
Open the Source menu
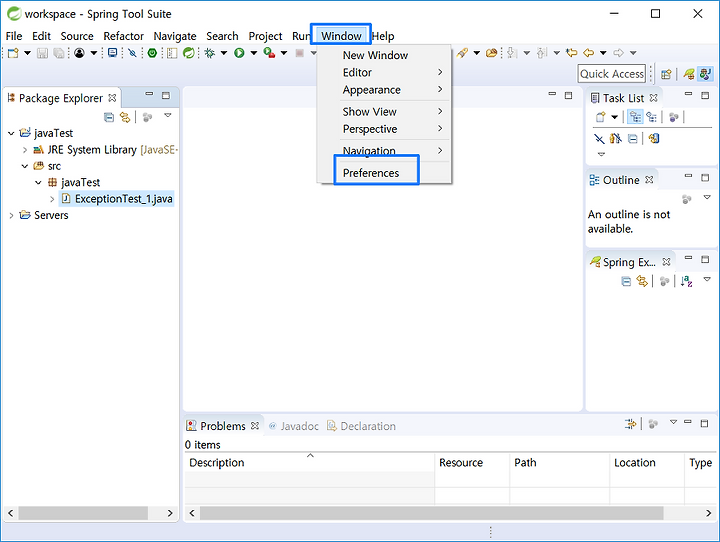pos(77,36)
